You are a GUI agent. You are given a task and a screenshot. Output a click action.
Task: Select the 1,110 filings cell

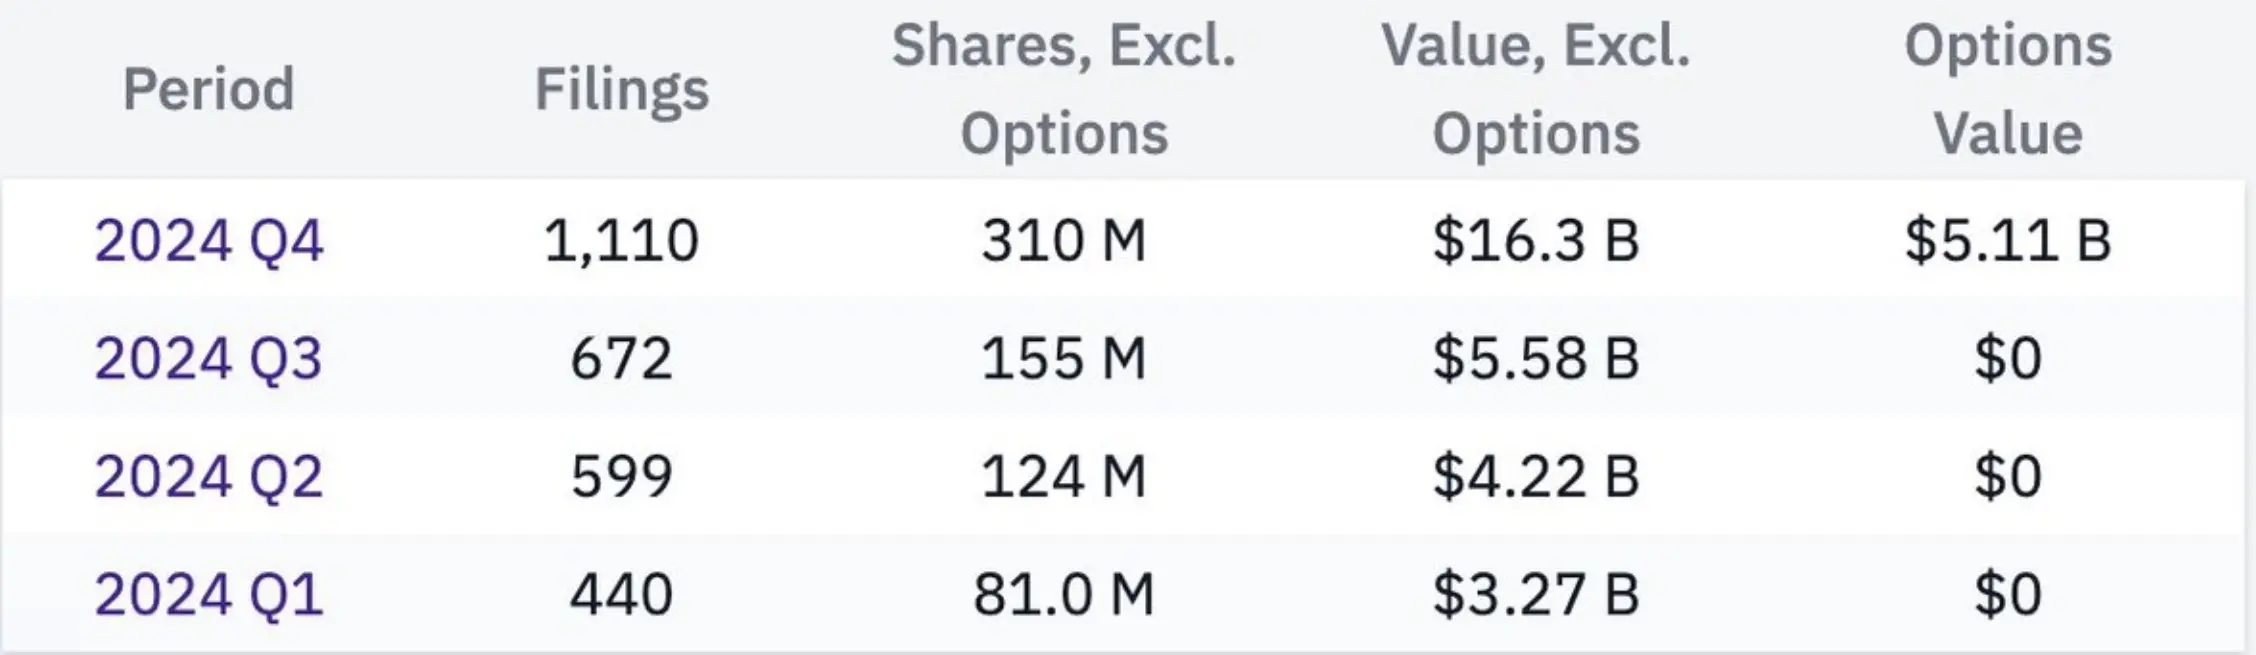tap(621, 241)
